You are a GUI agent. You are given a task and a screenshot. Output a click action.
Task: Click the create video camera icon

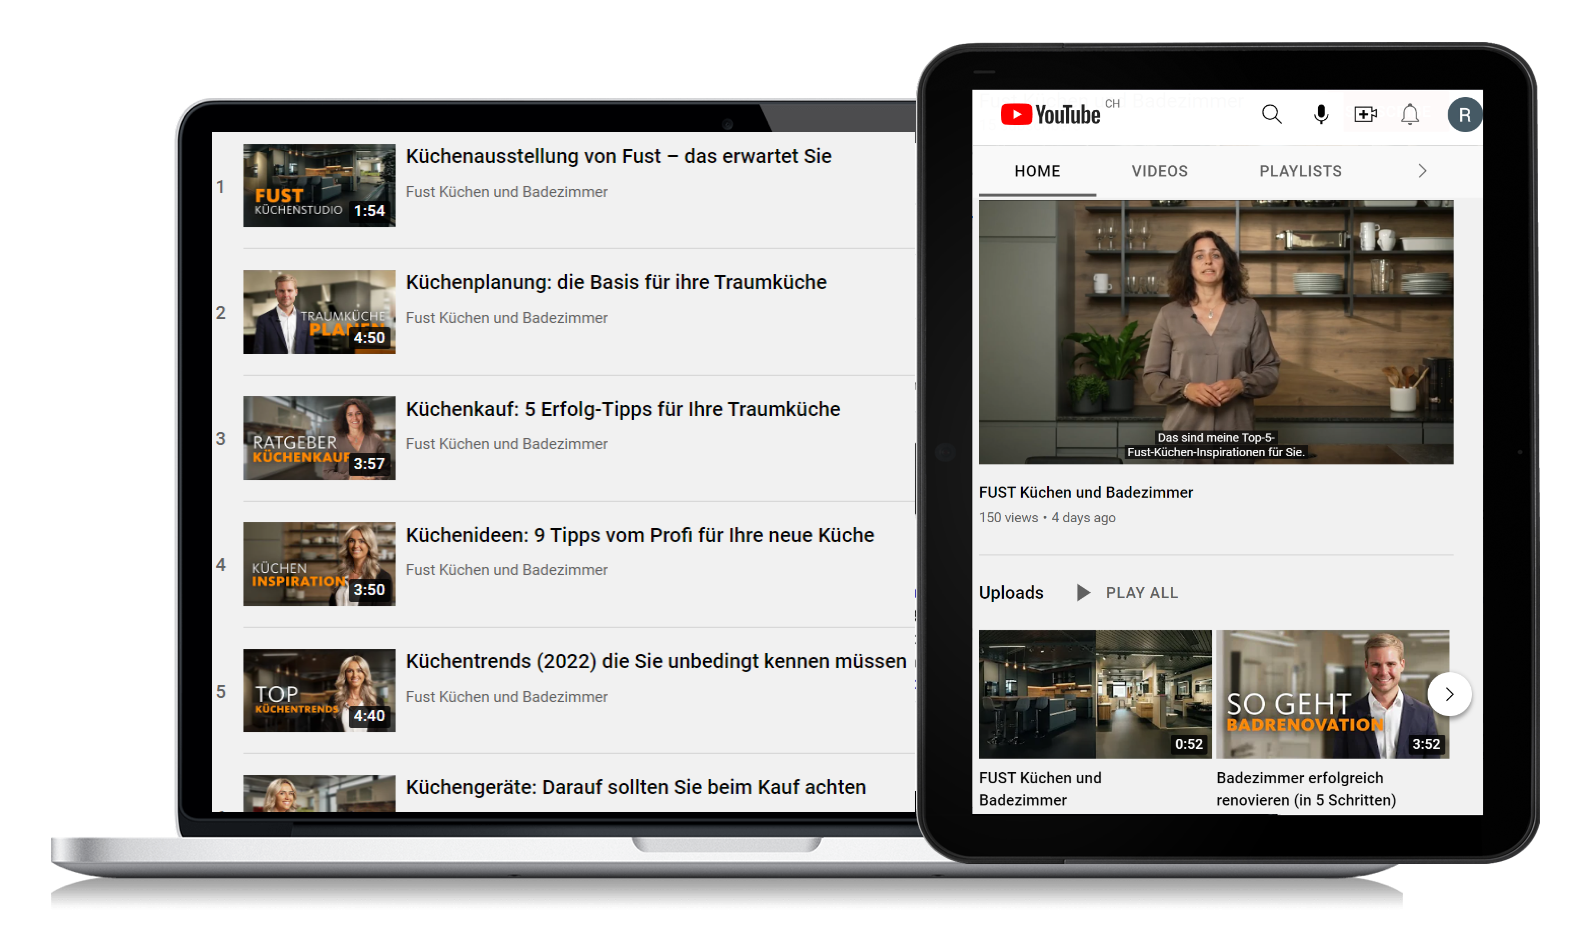pyautogui.click(x=1366, y=115)
